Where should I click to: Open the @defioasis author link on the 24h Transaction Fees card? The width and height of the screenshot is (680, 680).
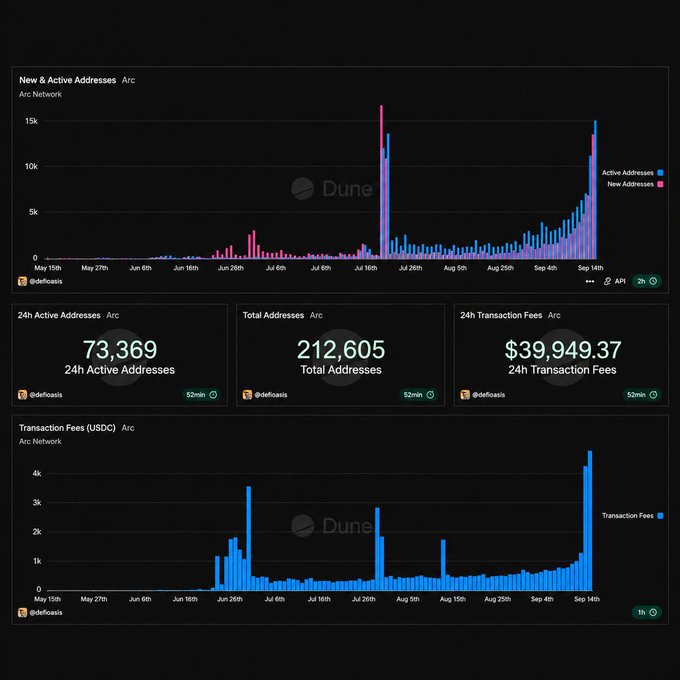click(x=489, y=395)
